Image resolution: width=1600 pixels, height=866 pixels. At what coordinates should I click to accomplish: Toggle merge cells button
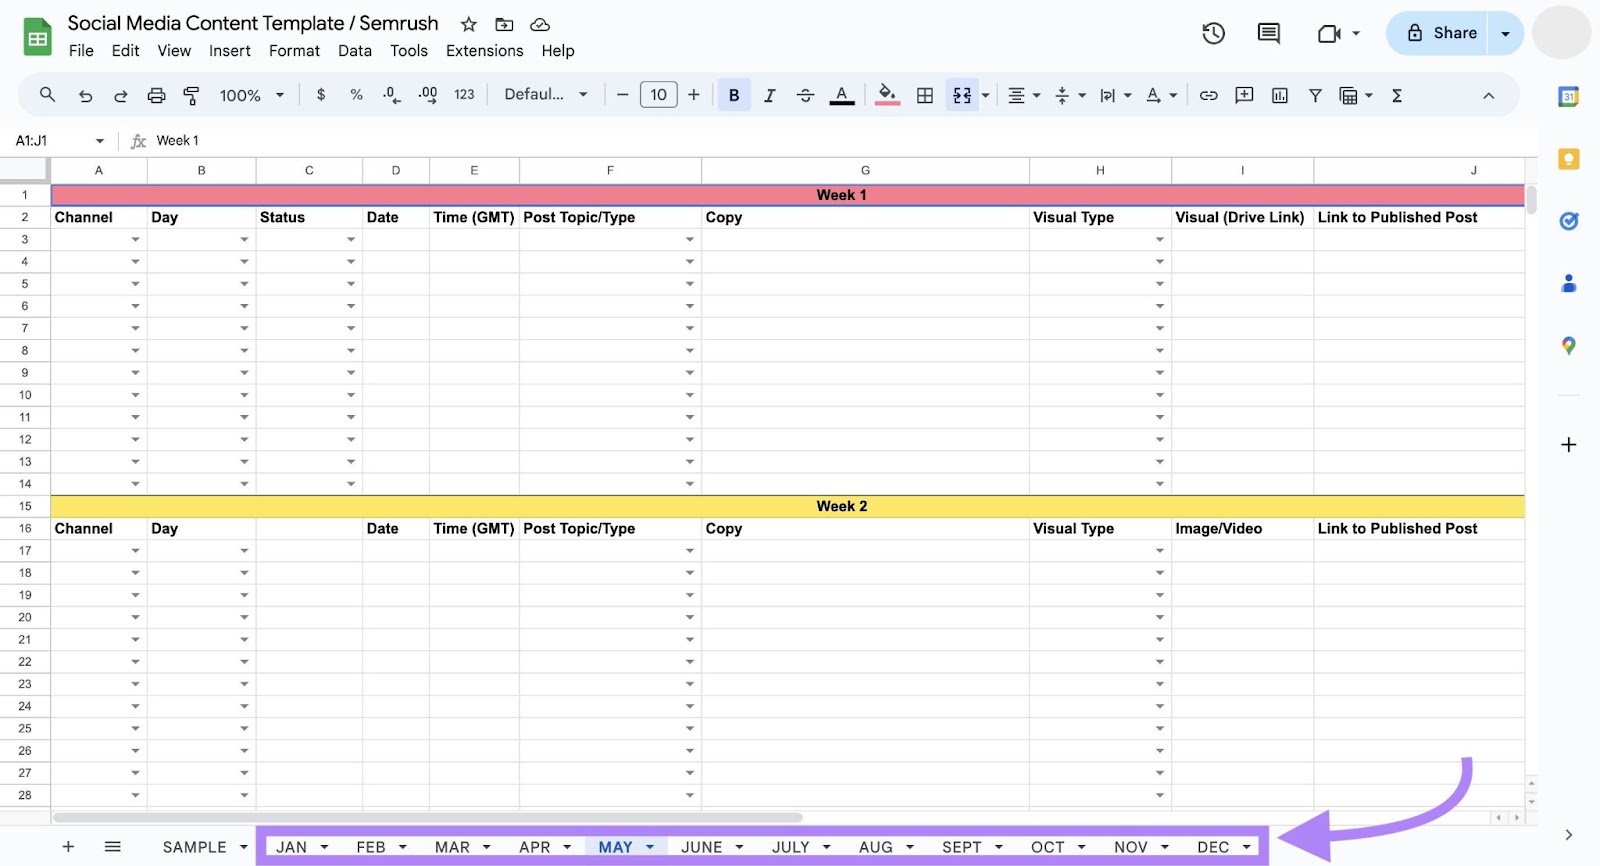[962, 95]
